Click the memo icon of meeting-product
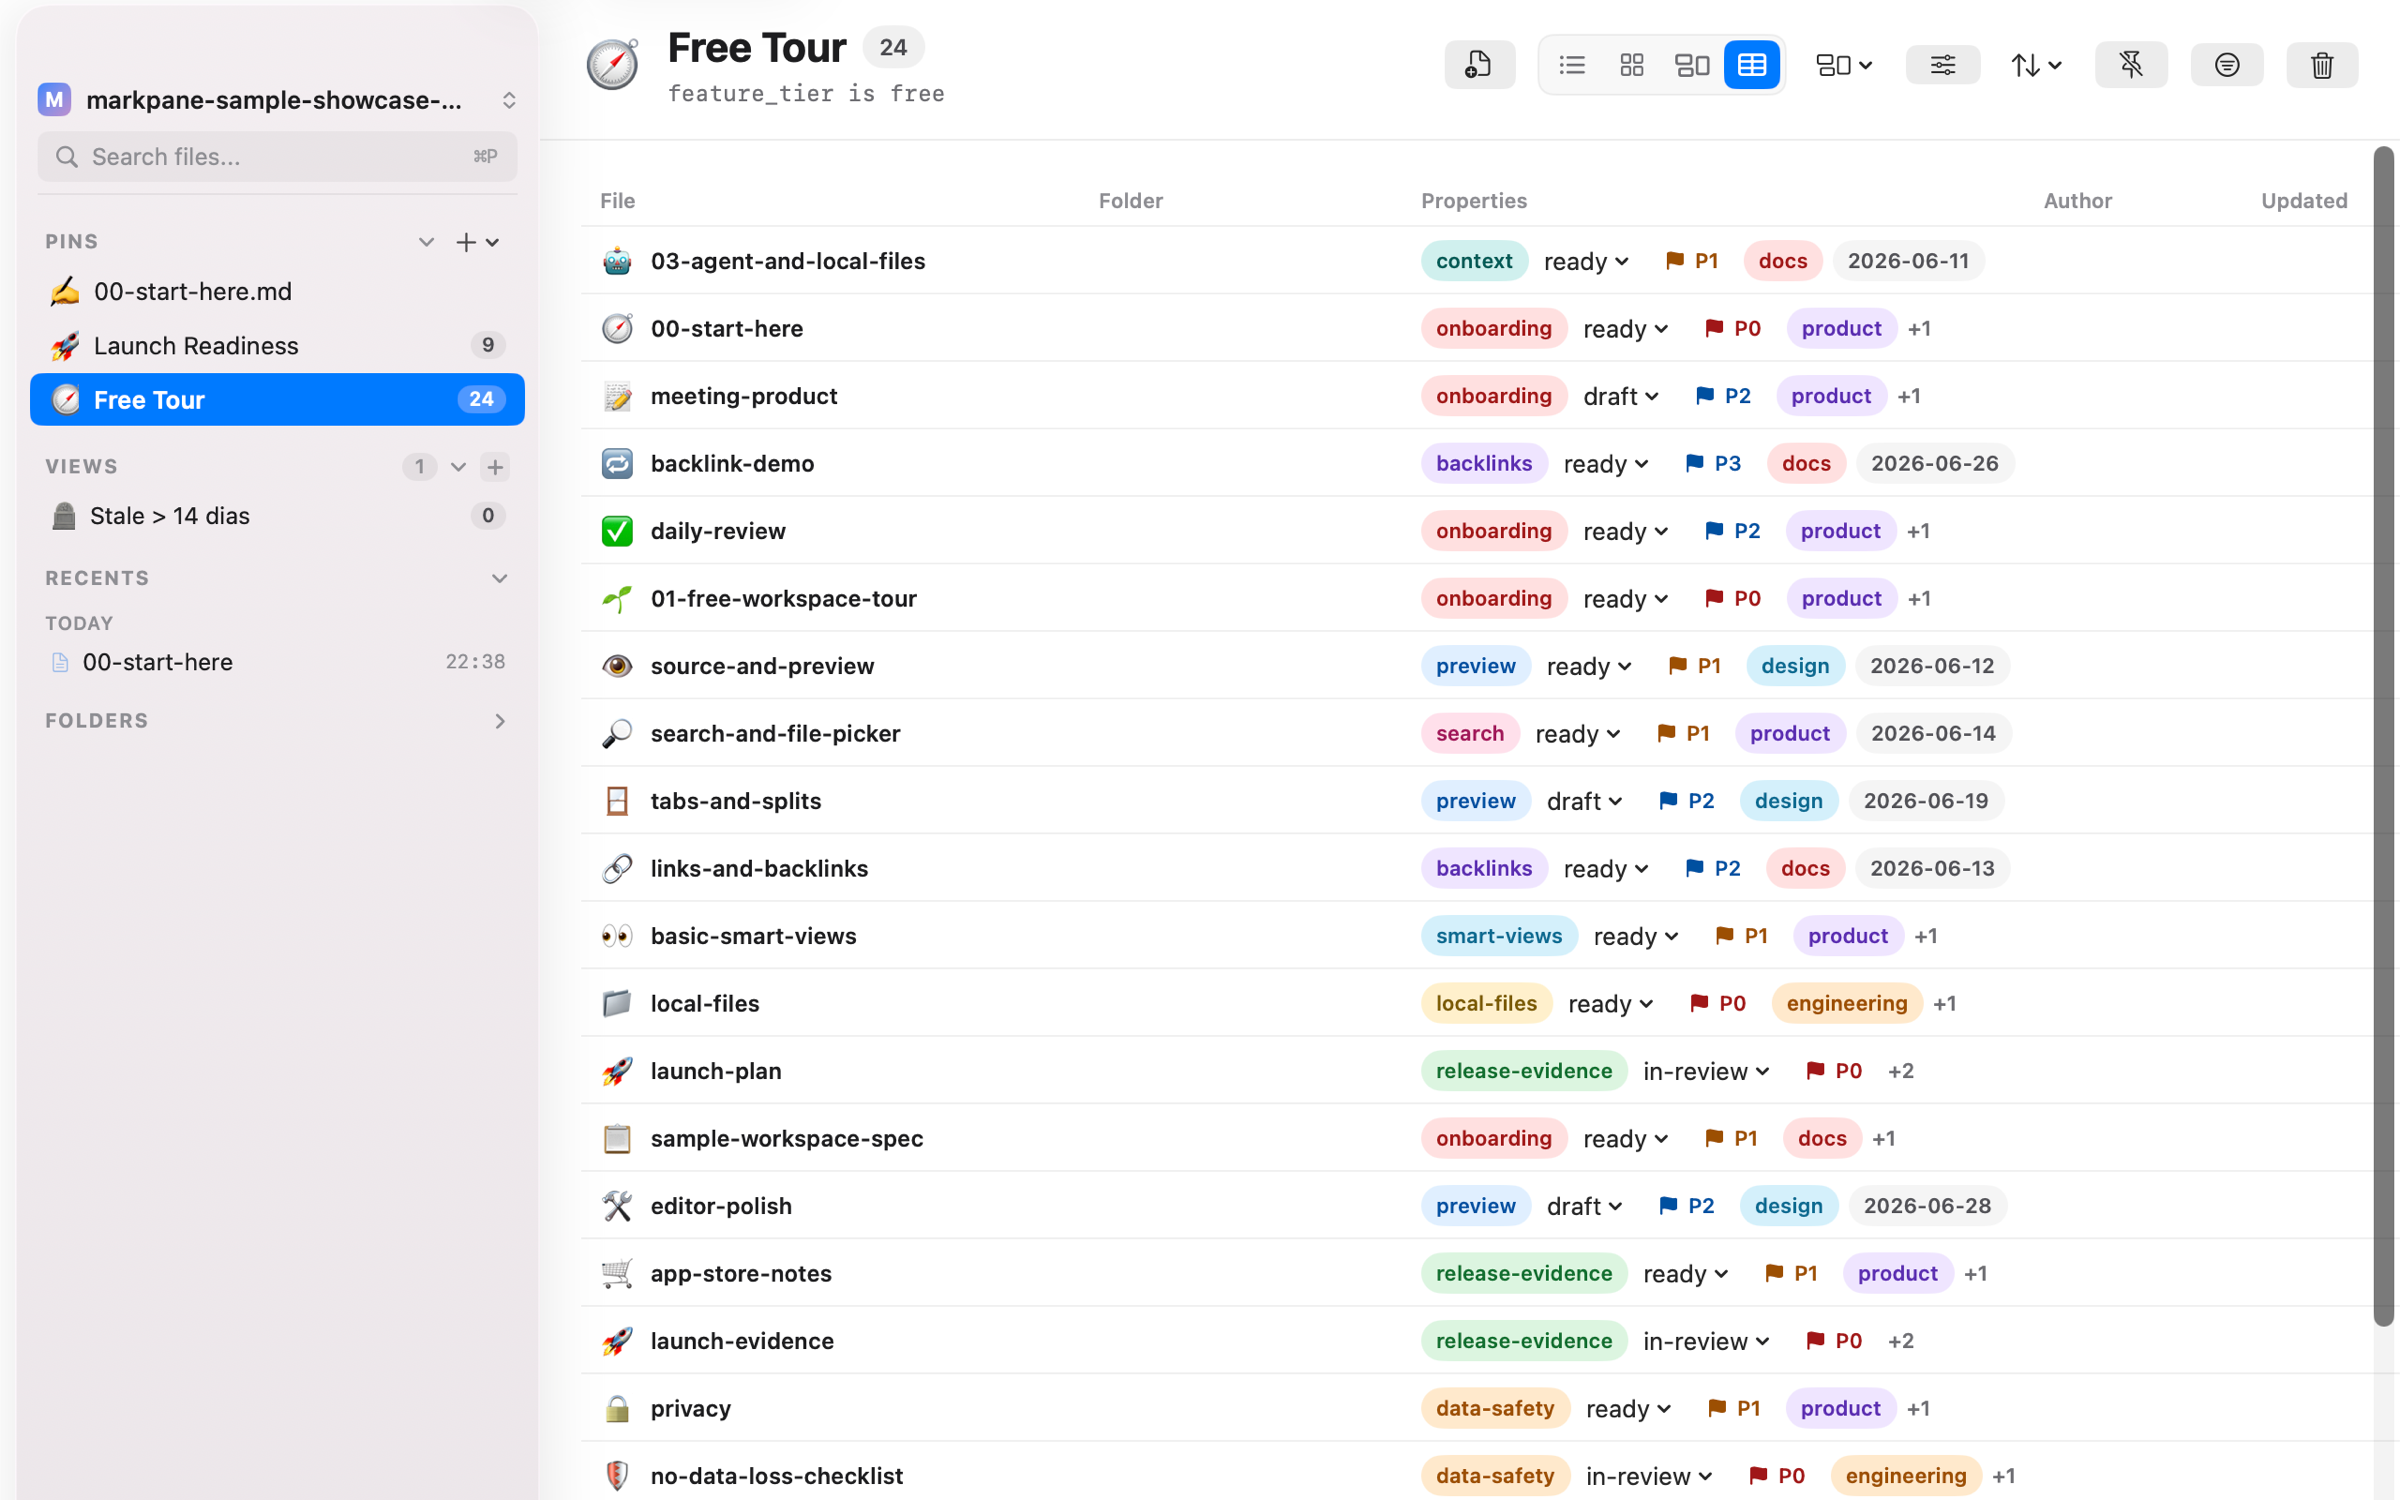 coord(617,396)
